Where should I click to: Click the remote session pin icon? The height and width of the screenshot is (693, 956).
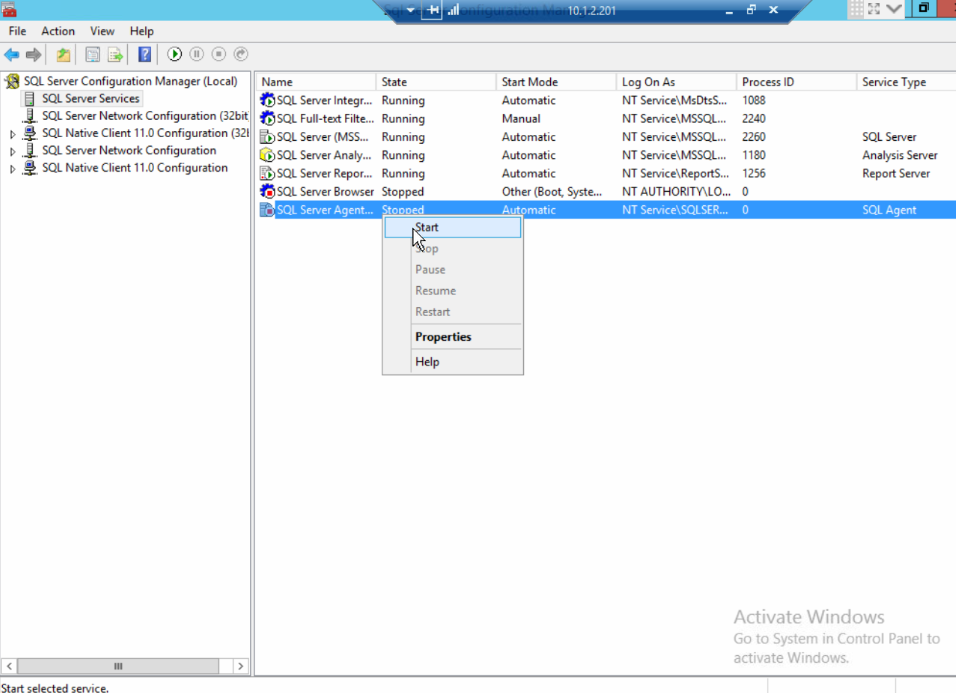point(432,10)
